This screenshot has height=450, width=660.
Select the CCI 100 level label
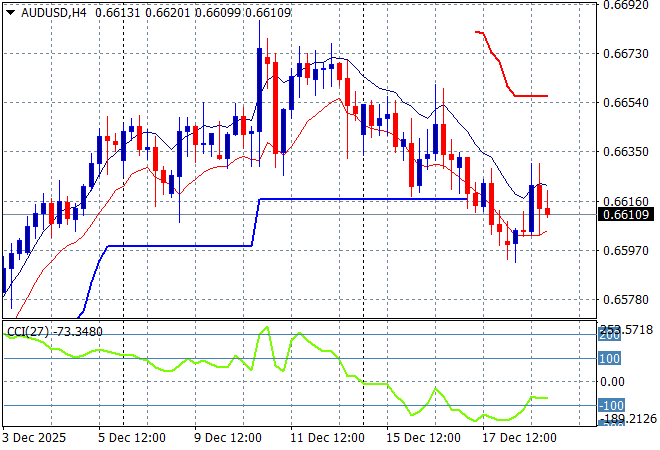(x=609, y=359)
